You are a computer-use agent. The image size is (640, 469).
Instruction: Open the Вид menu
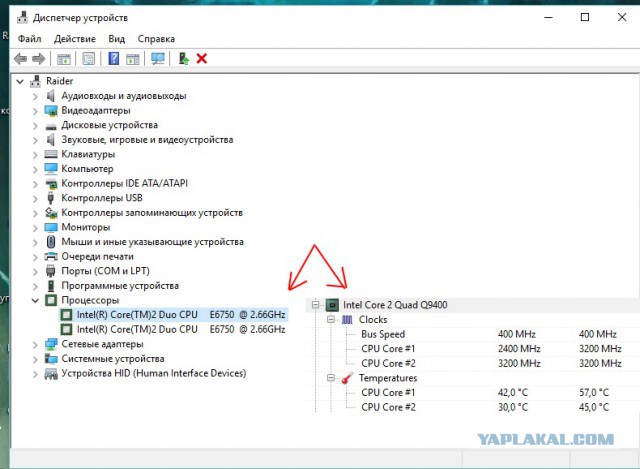pos(116,39)
